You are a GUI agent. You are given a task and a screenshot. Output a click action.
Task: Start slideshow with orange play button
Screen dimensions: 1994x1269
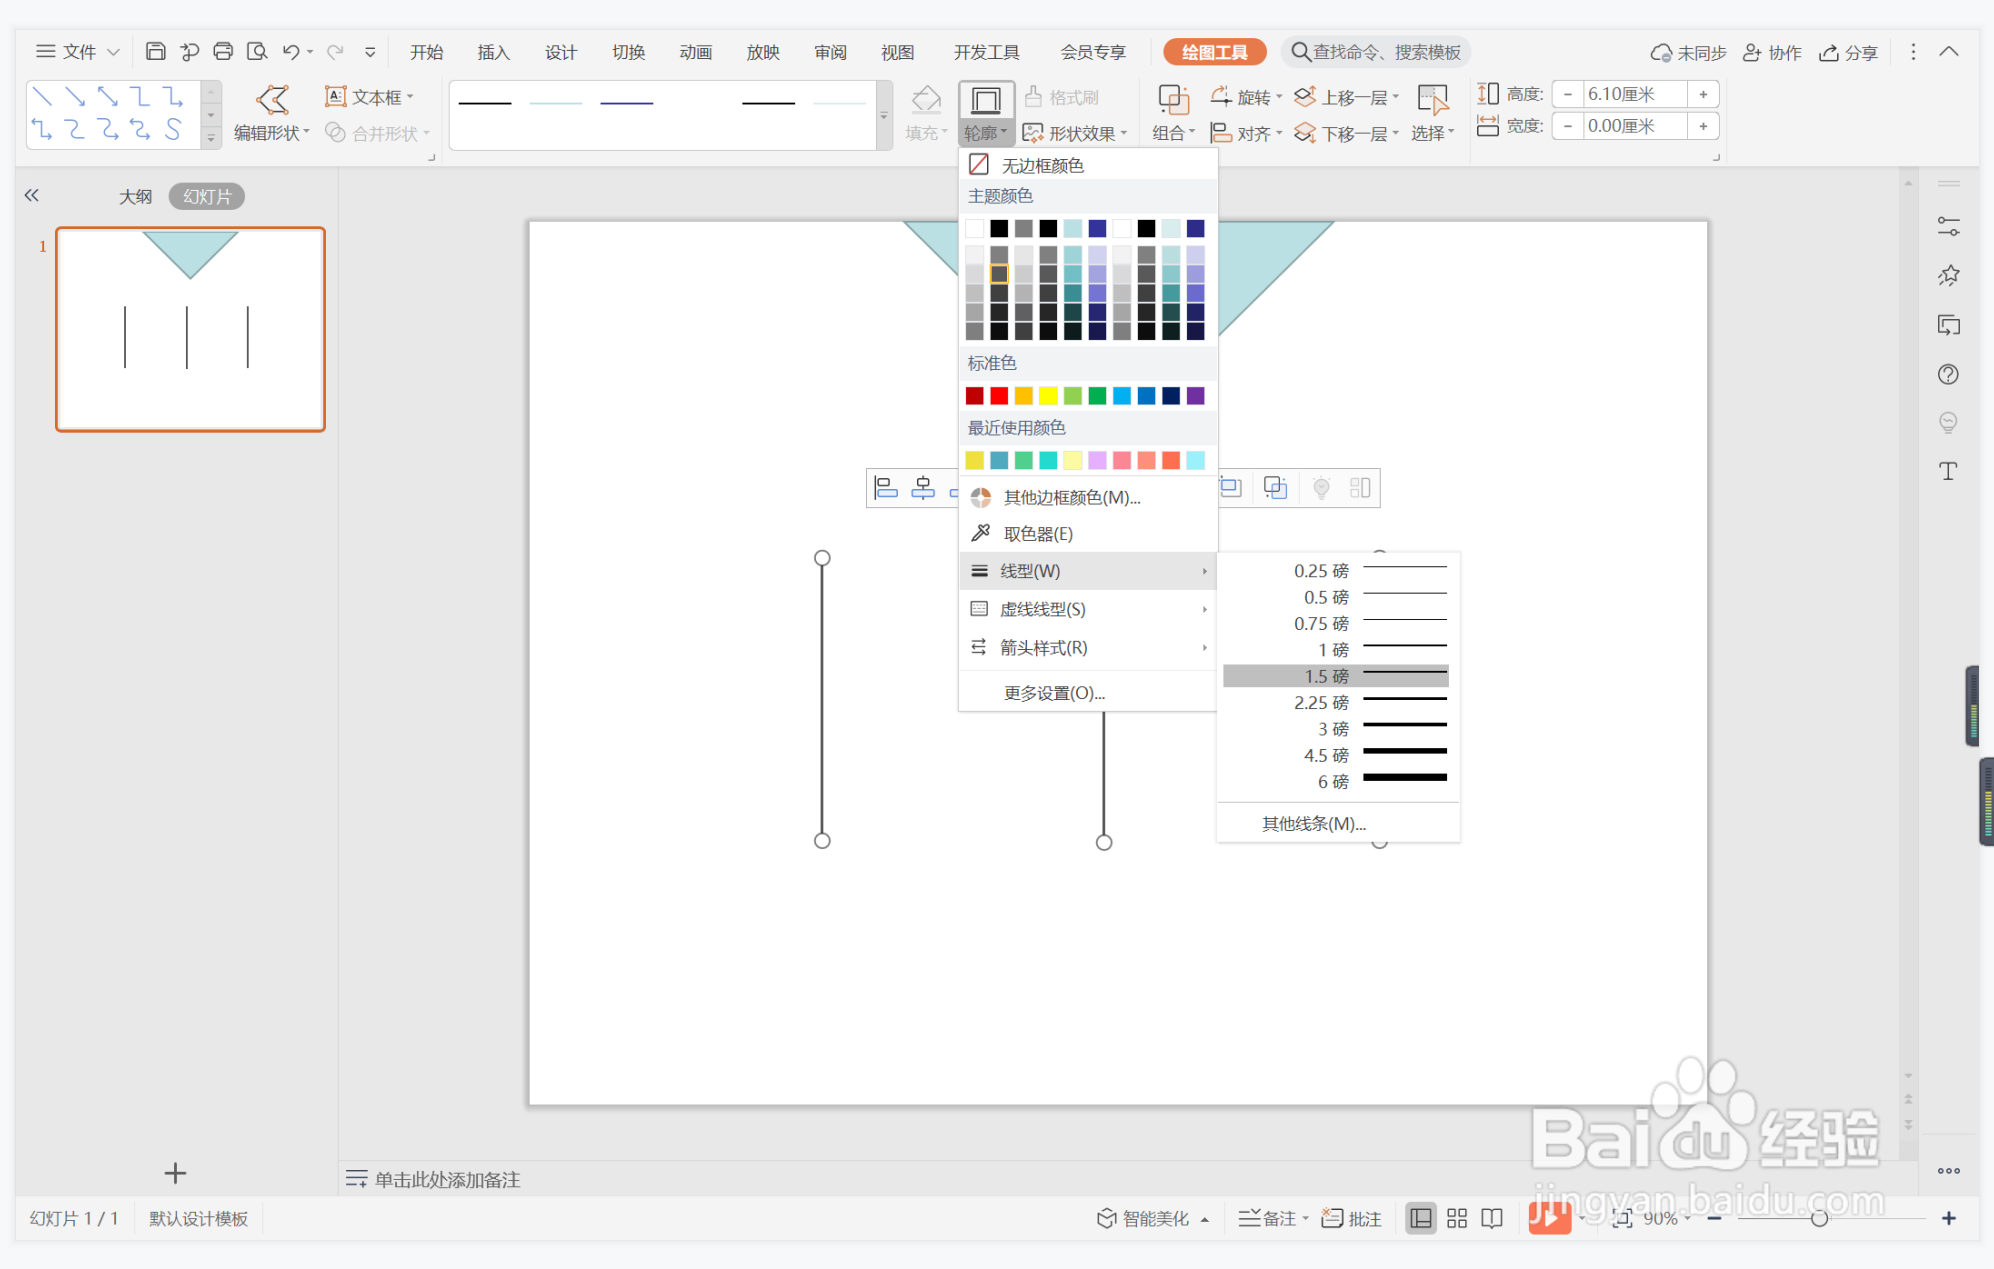[x=1548, y=1217]
